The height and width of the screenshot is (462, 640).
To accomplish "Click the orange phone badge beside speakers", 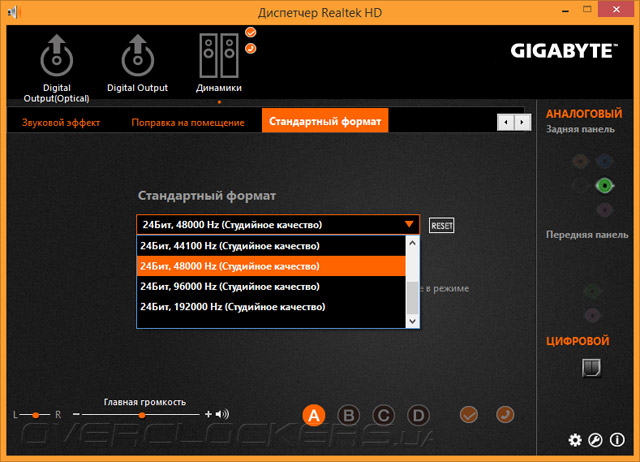I will (x=251, y=49).
